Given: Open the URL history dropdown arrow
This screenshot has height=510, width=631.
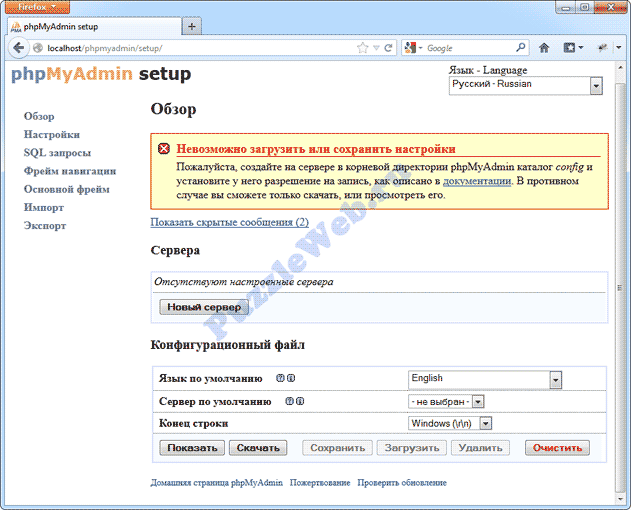Looking at the screenshot, I should click(376, 48).
